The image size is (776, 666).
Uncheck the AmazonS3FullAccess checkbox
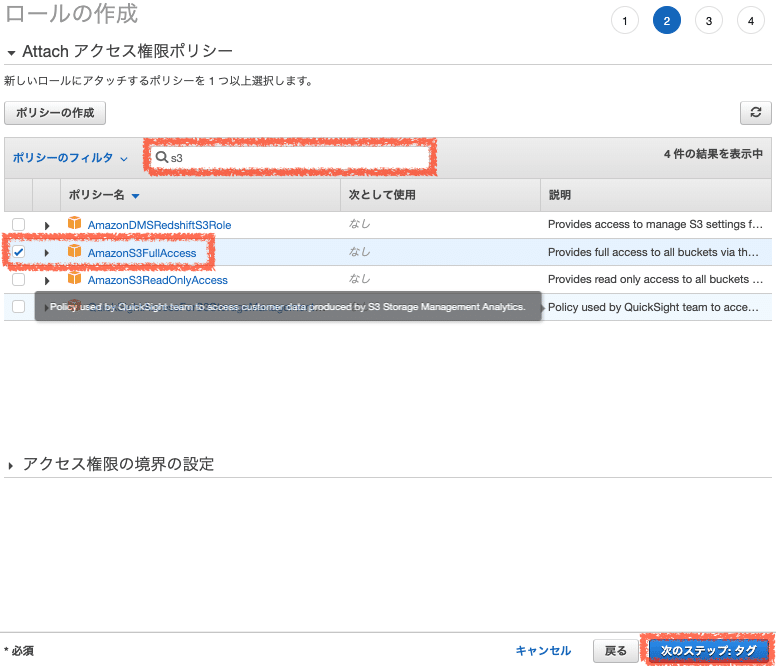point(18,252)
